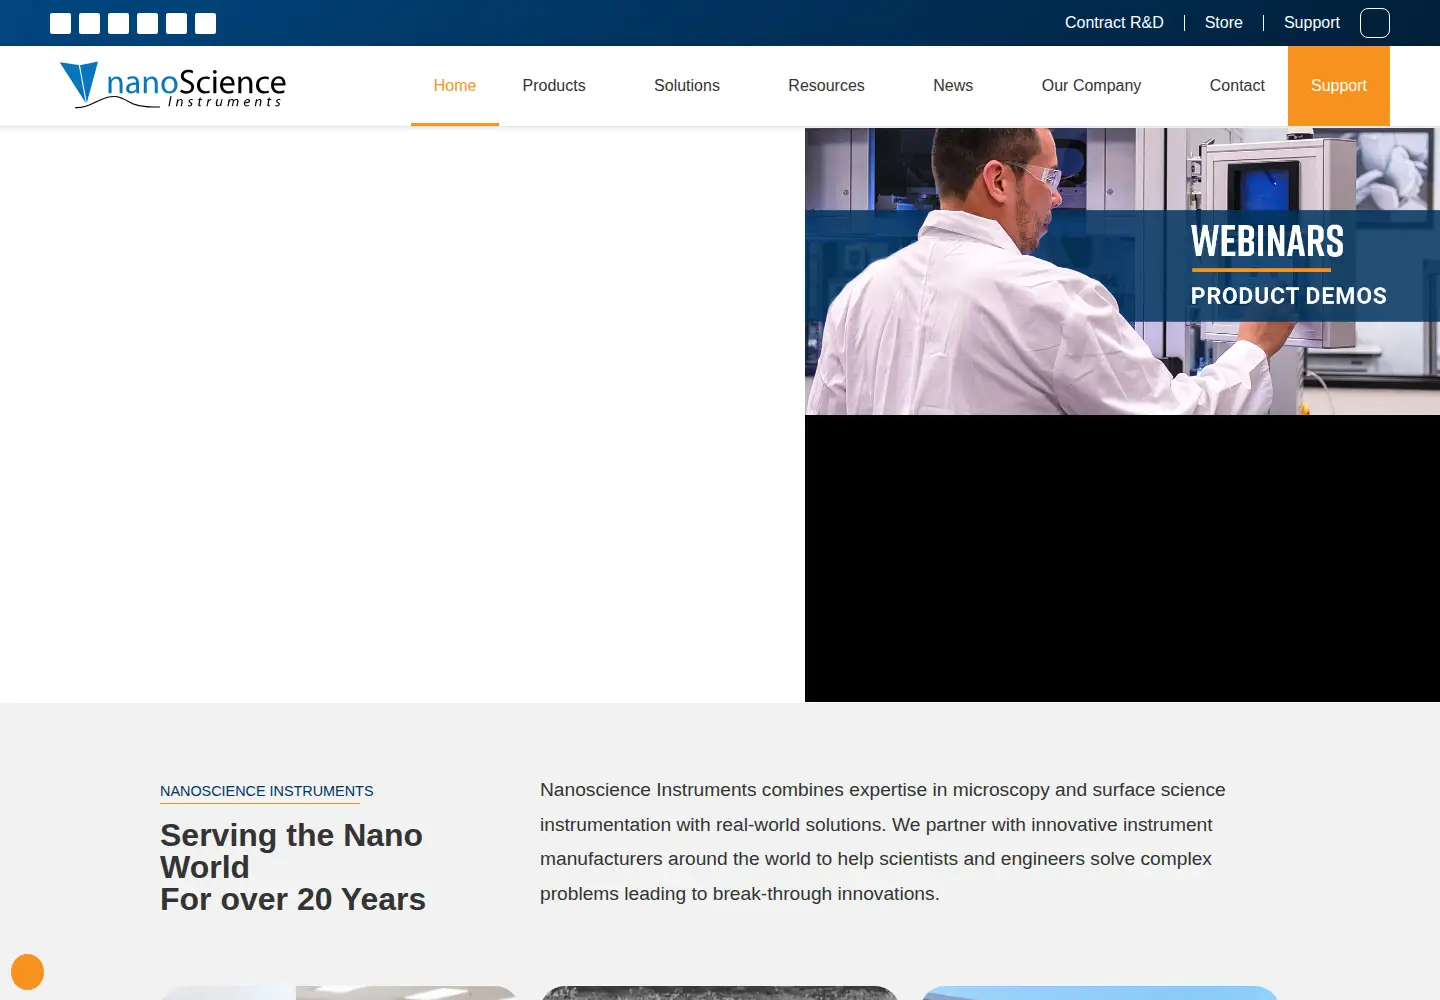Screen dimensions: 1440x1000
Task: Open the Products menu
Action: pyautogui.click(x=554, y=86)
